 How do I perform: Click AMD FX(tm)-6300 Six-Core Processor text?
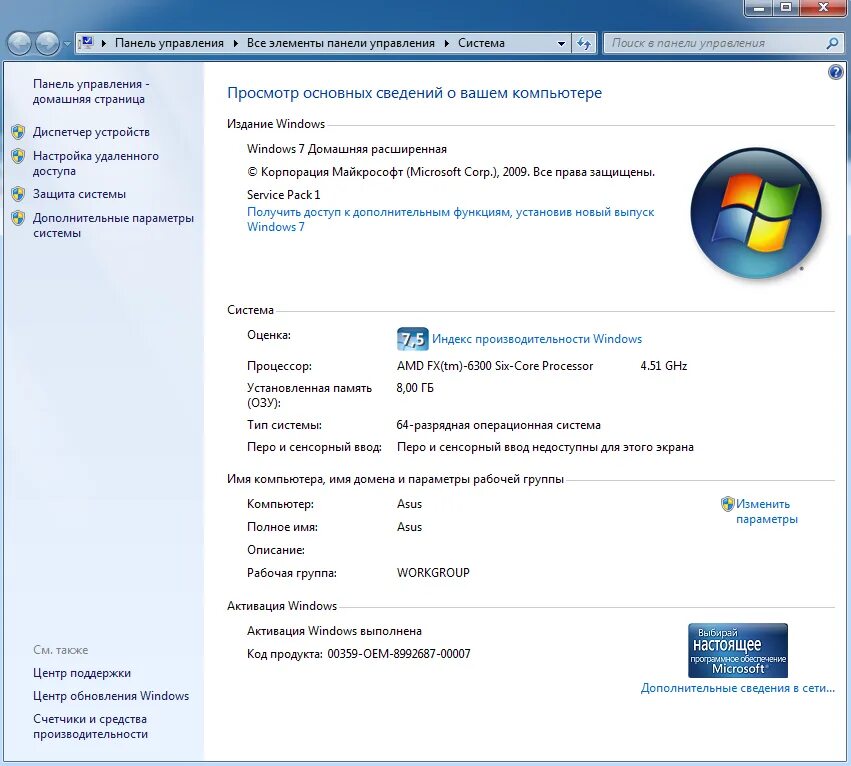click(495, 366)
